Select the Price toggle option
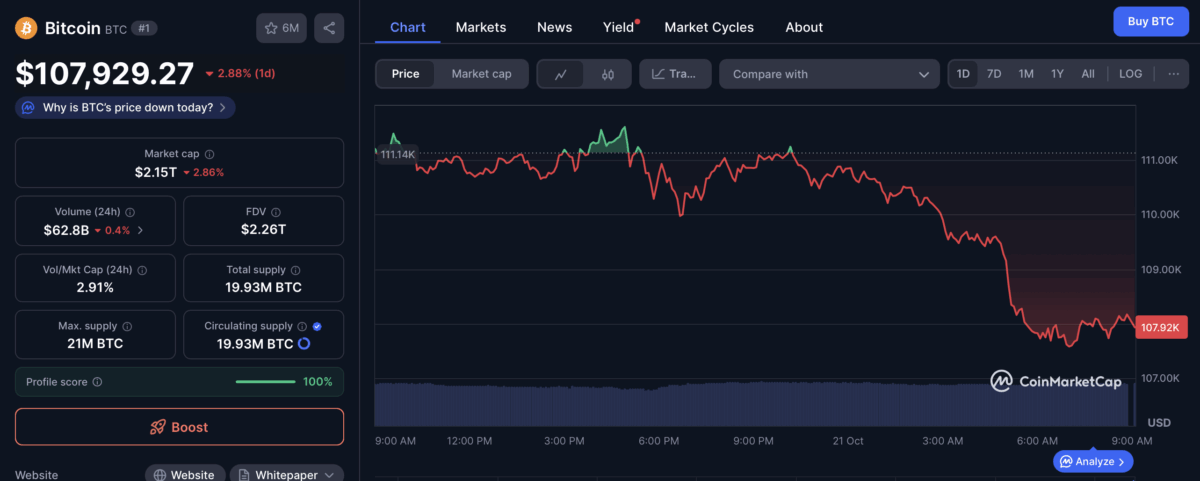 405,74
